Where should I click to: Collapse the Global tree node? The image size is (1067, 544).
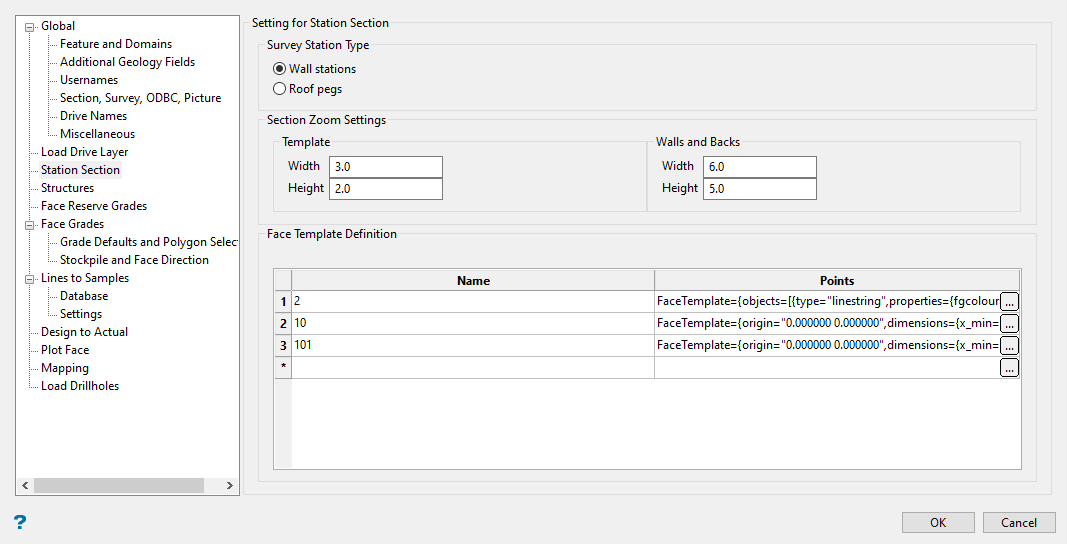(x=29, y=26)
